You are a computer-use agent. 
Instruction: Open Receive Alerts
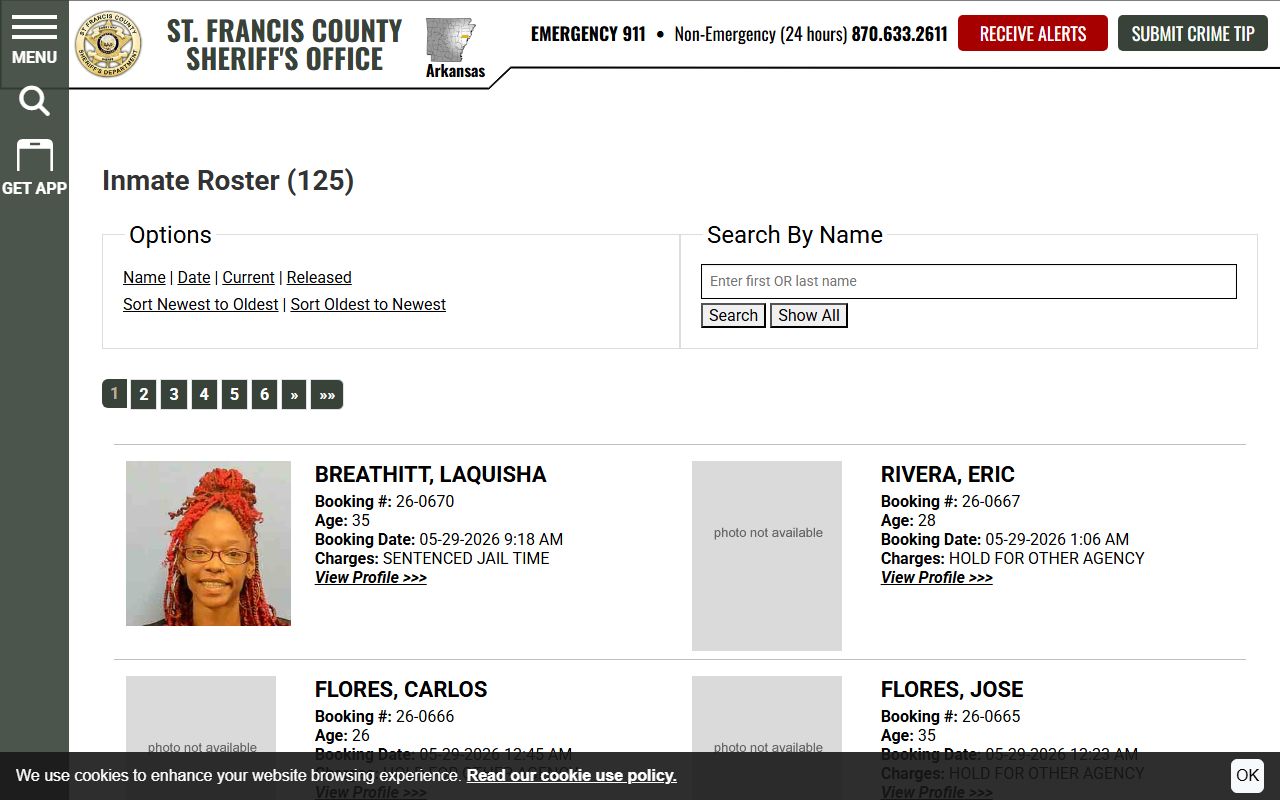pyautogui.click(x=1032, y=33)
